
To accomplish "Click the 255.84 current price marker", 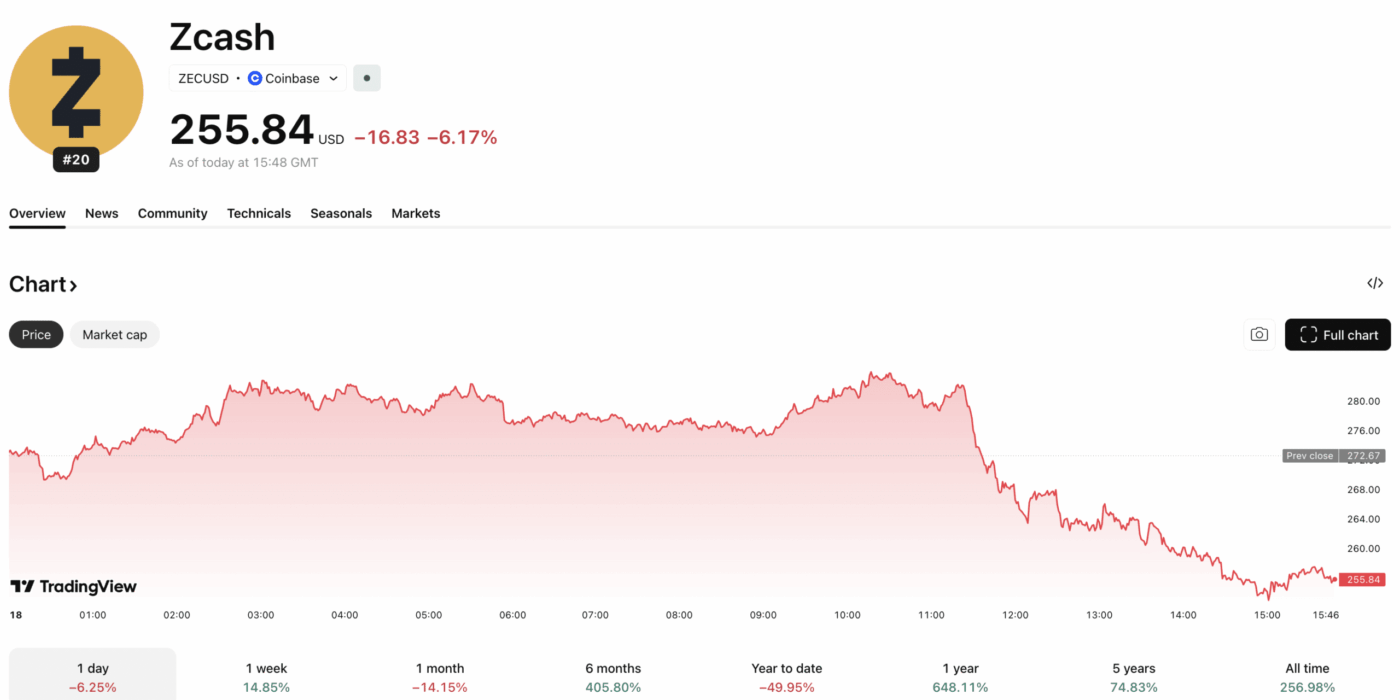I will pos(1363,580).
